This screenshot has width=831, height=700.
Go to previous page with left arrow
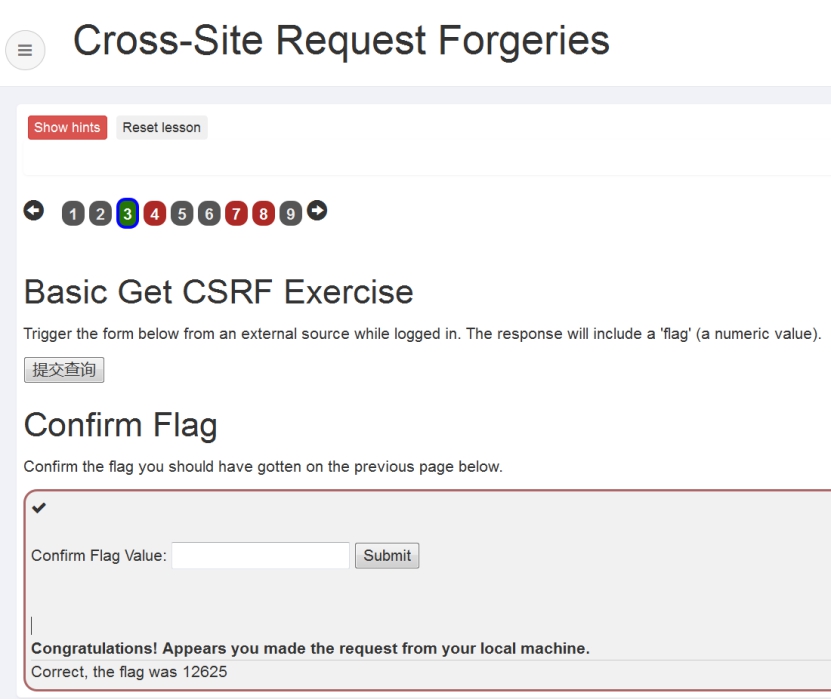(x=34, y=210)
